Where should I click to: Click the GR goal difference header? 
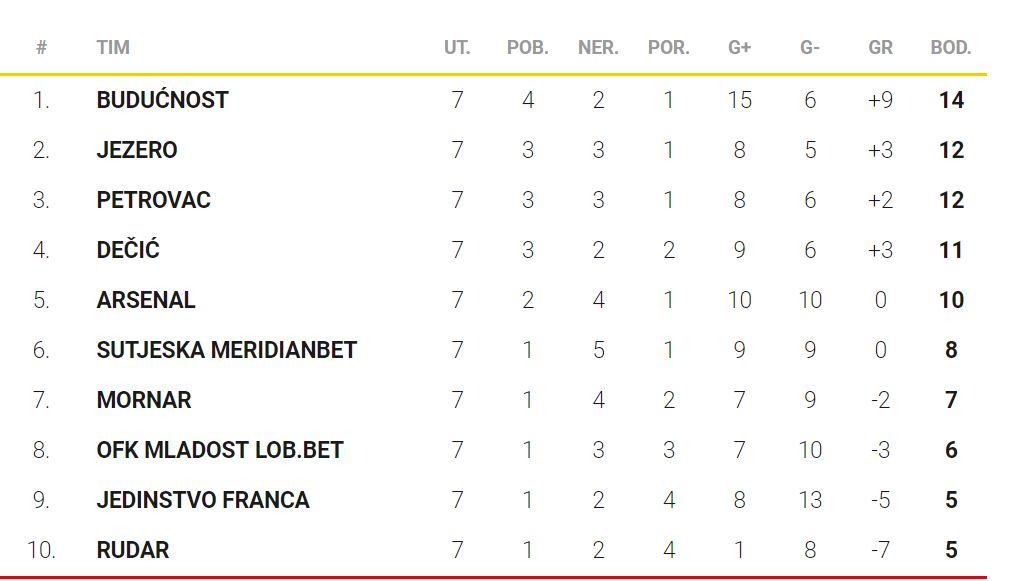(880, 47)
